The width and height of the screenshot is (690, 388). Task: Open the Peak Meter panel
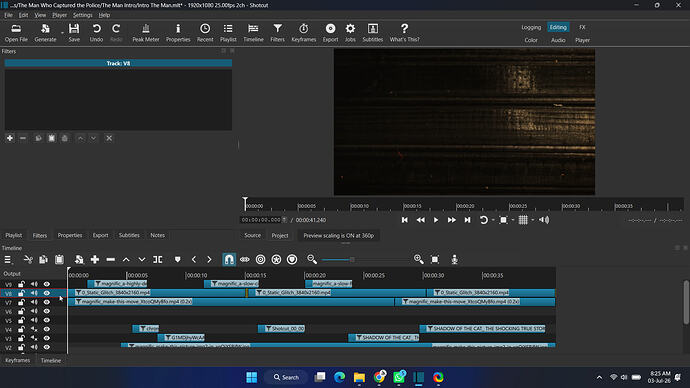coord(146,33)
